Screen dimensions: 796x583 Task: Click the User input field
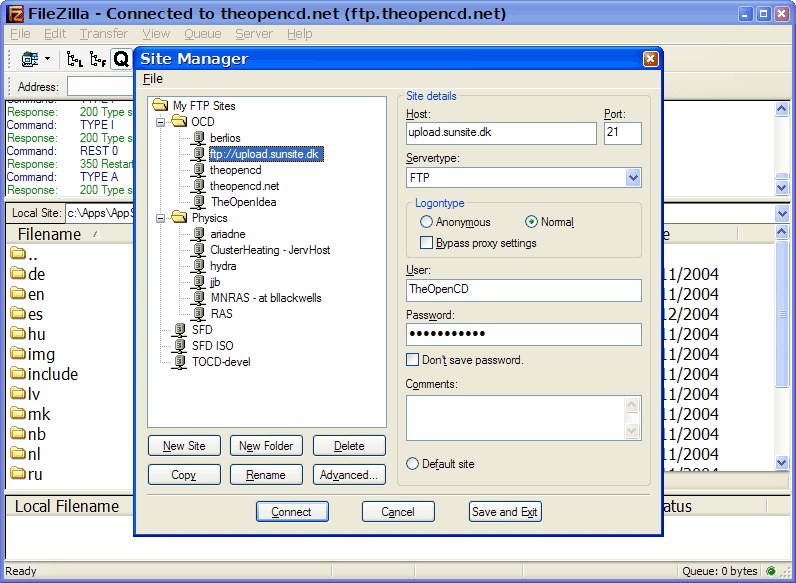524,290
